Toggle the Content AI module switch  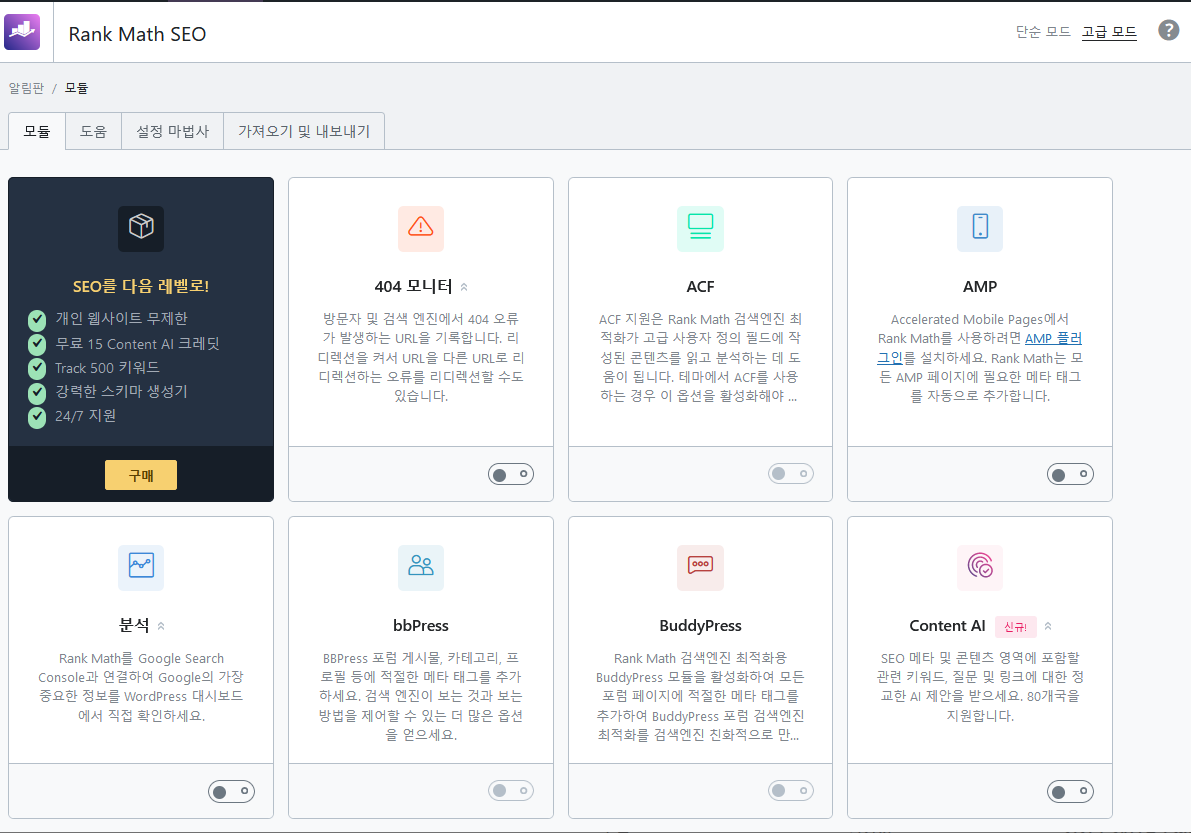click(x=1070, y=792)
